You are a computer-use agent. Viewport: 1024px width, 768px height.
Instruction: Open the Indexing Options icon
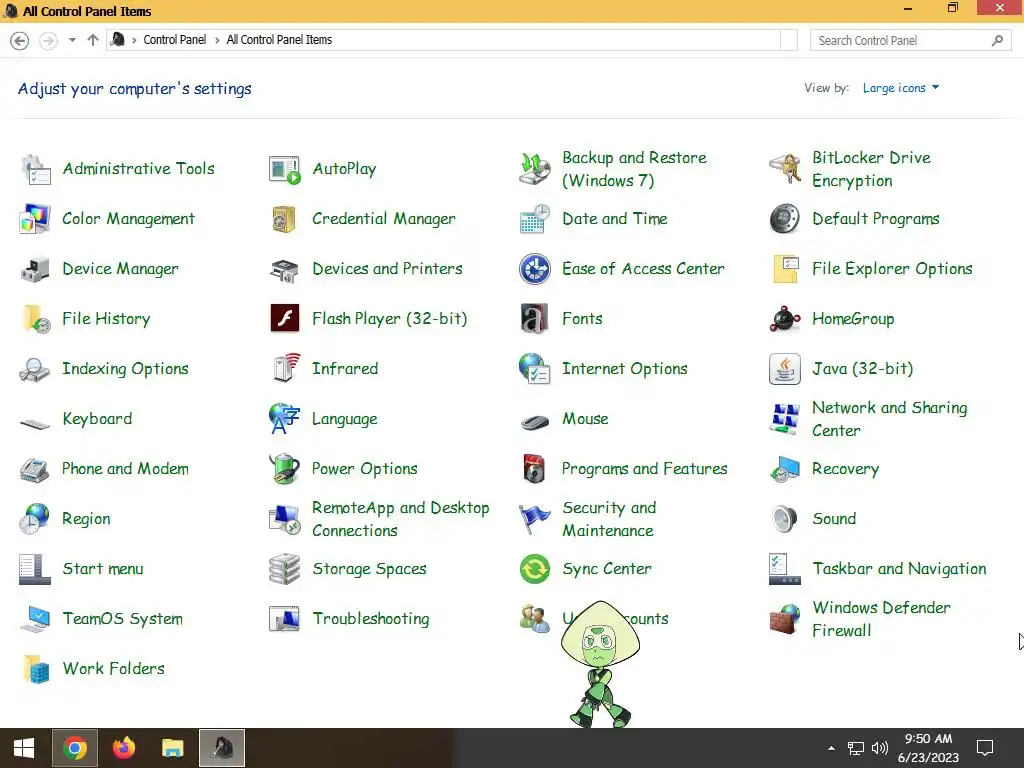pos(35,369)
